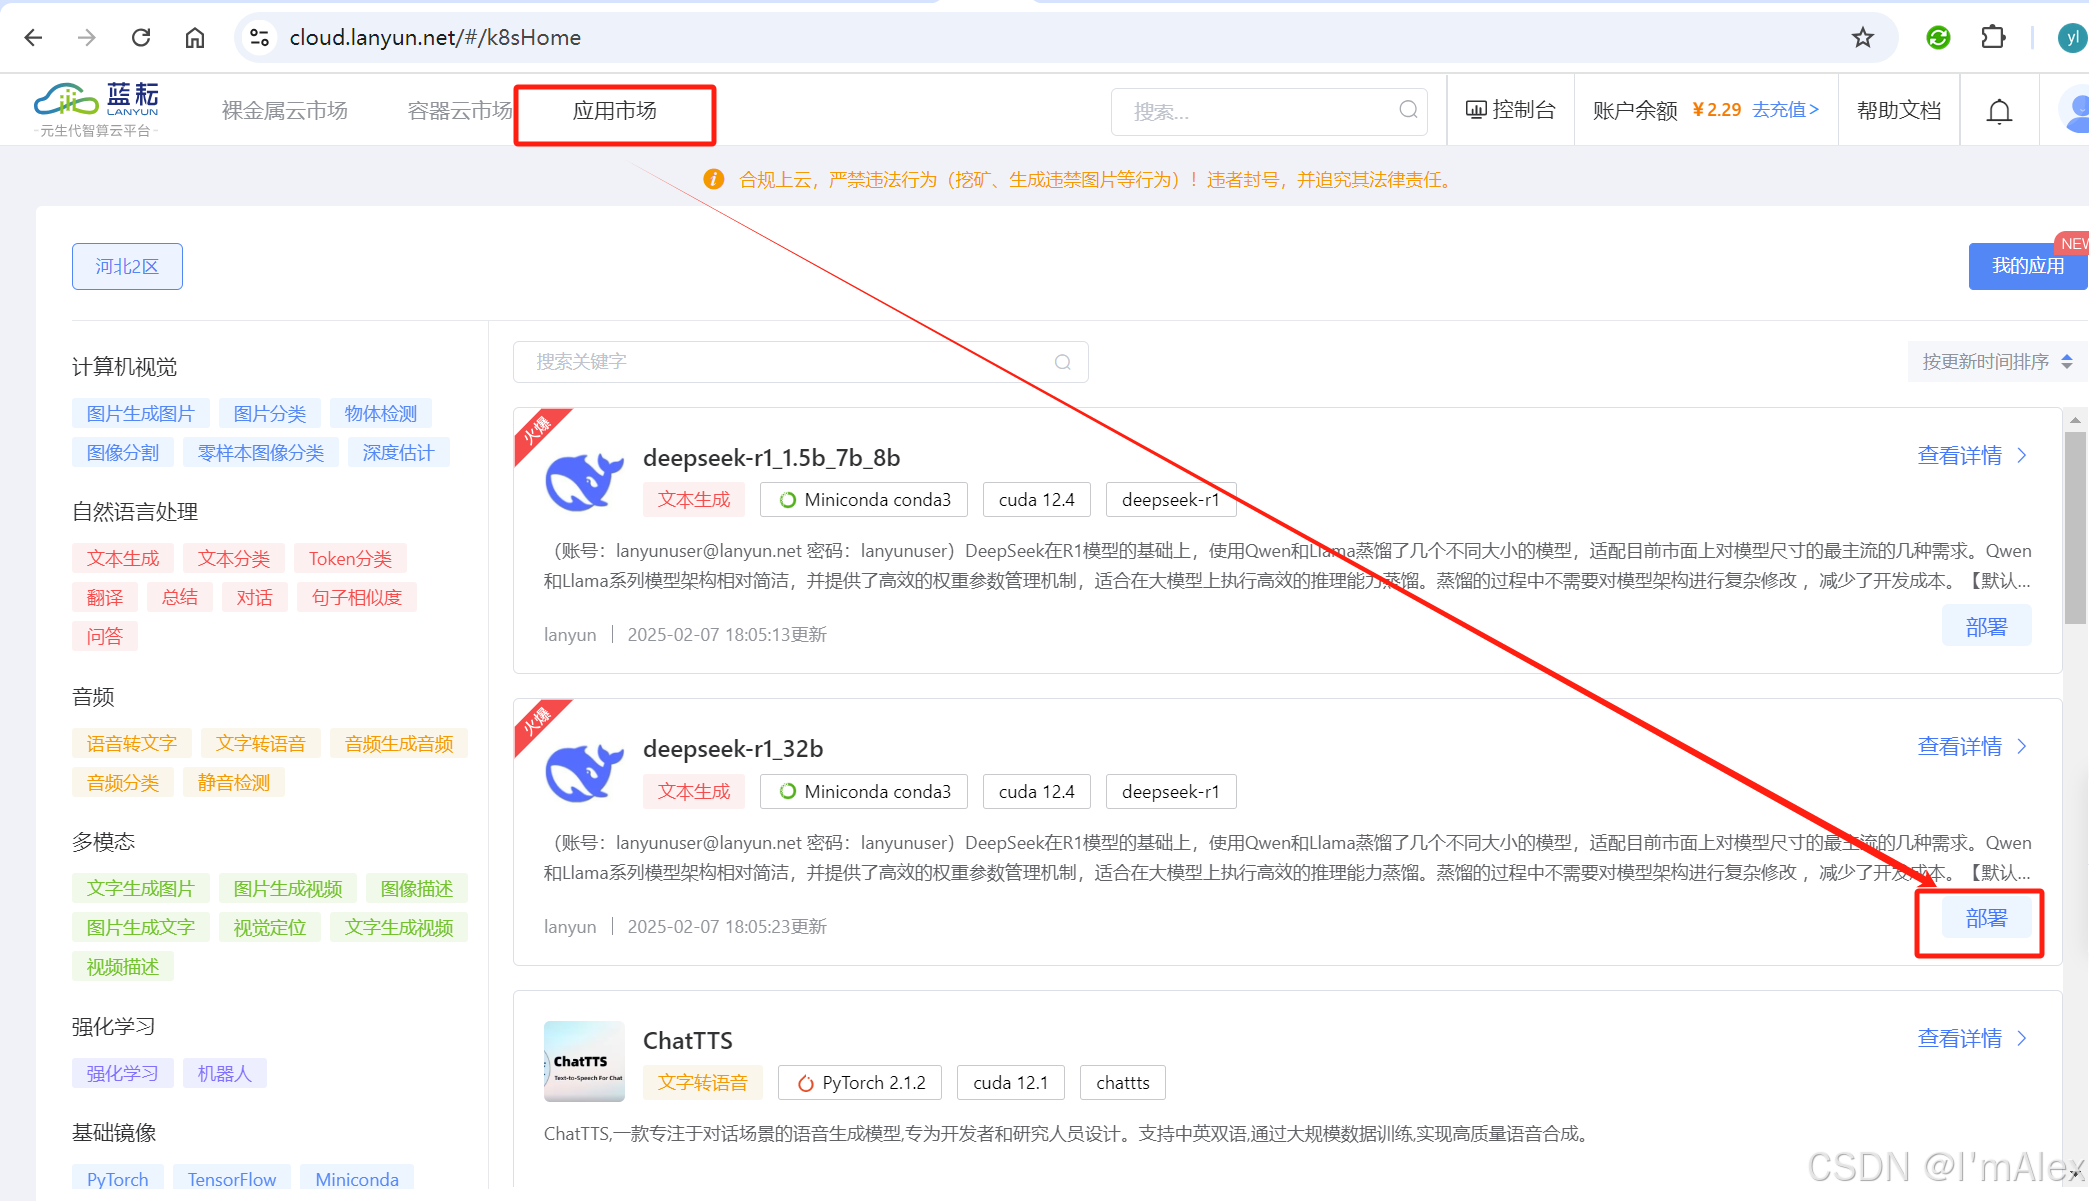Image resolution: width=2089 pixels, height=1201 pixels.
Task: Filter by 图片分类 tag
Action: point(270,414)
